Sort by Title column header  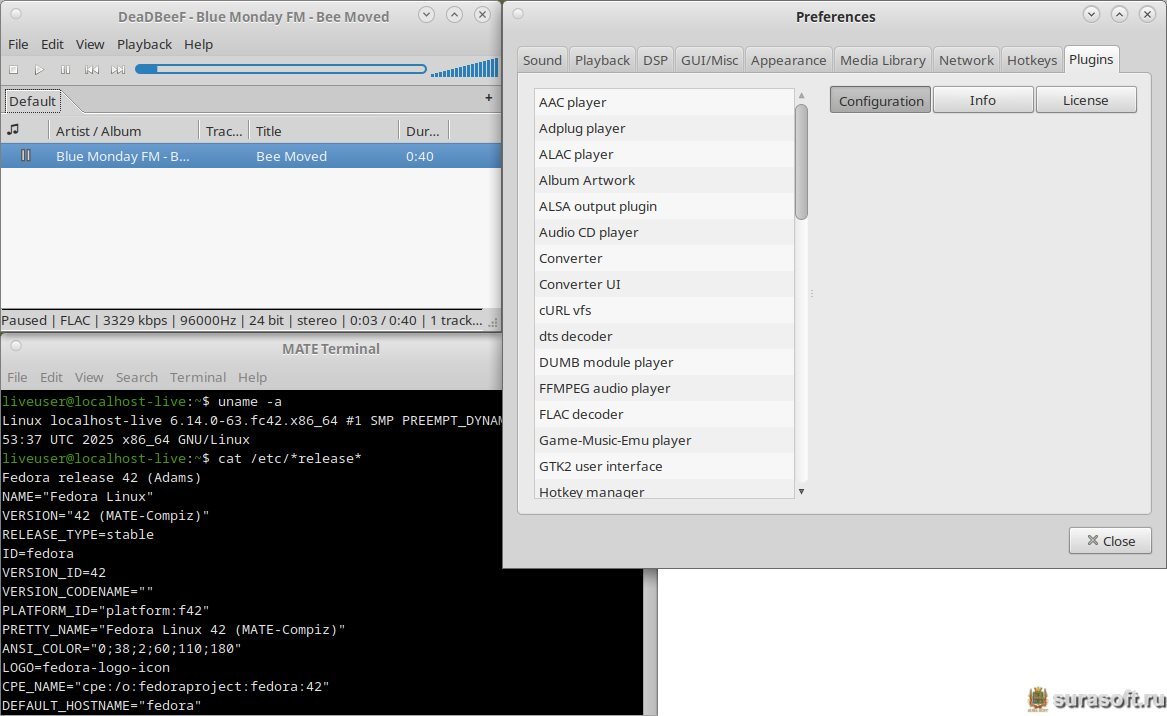pyautogui.click(x=324, y=131)
